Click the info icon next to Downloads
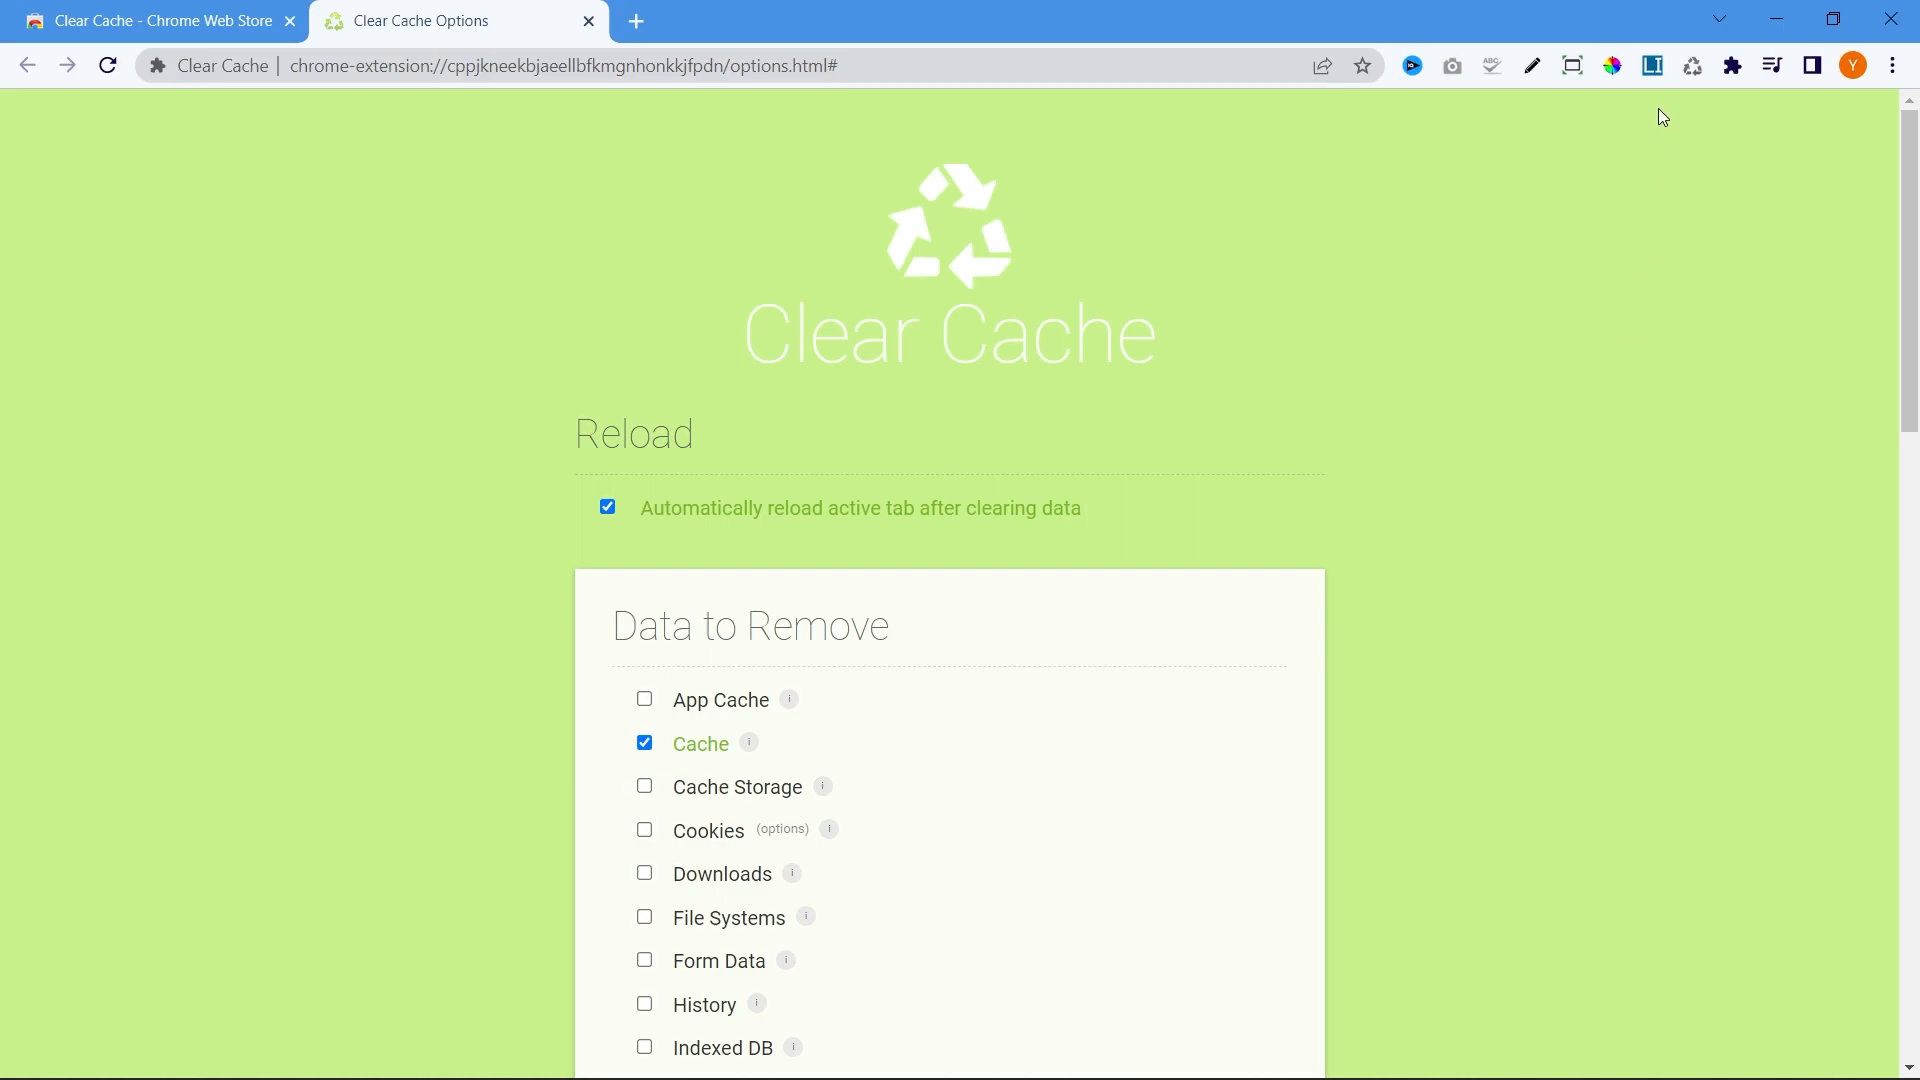The height and width of the screenshot is (1080, 1920). click(791, 872)
